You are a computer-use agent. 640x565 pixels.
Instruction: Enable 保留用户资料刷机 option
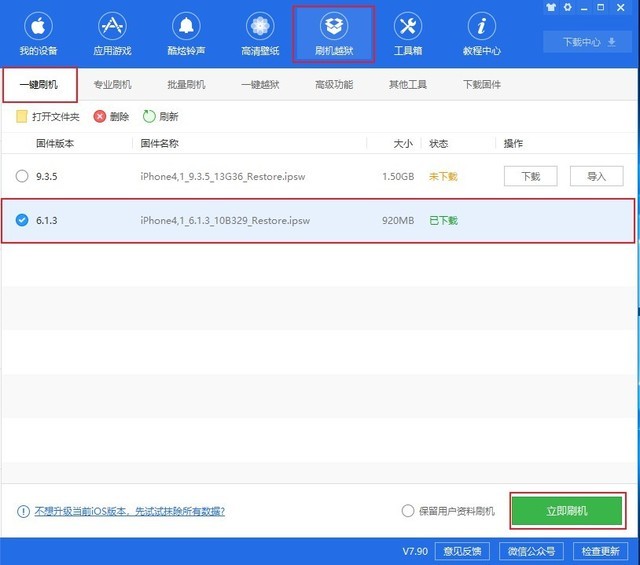407,511
